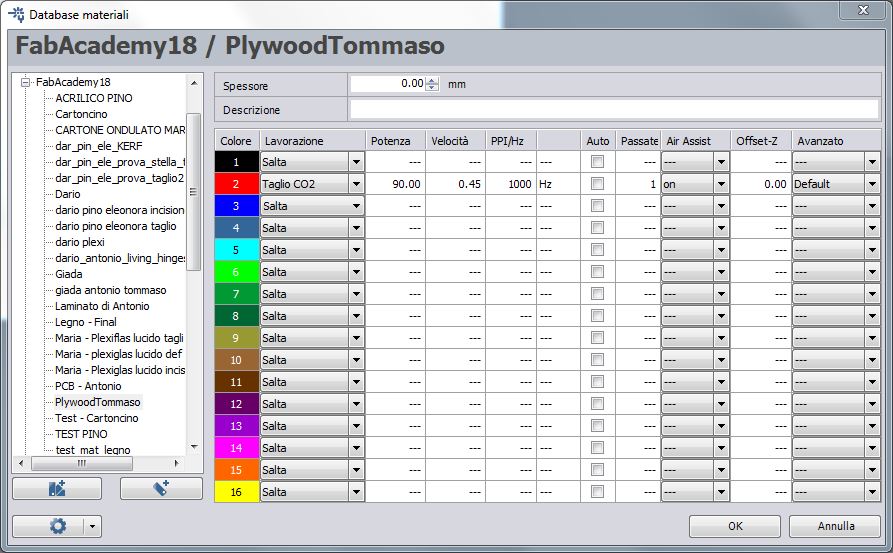Click the tree's vertical scrollbar down arrow

click(194, 447)
